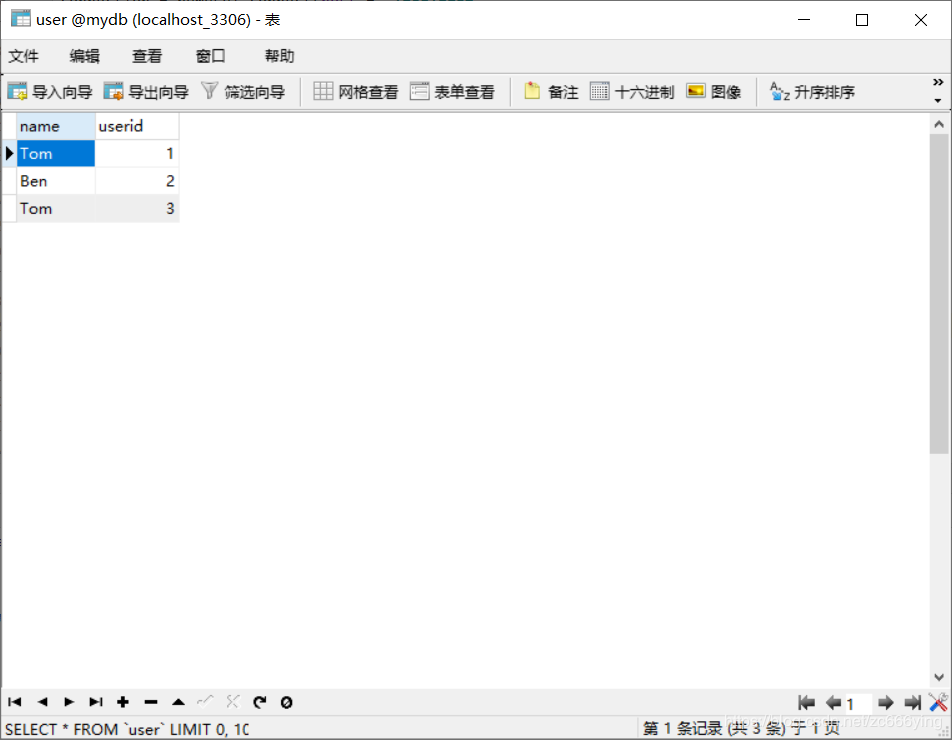Image resolution: width=952 pixels, height=740 pixels.
Task: Click the vertical scrollbar track
Action: tap(939, 560)
